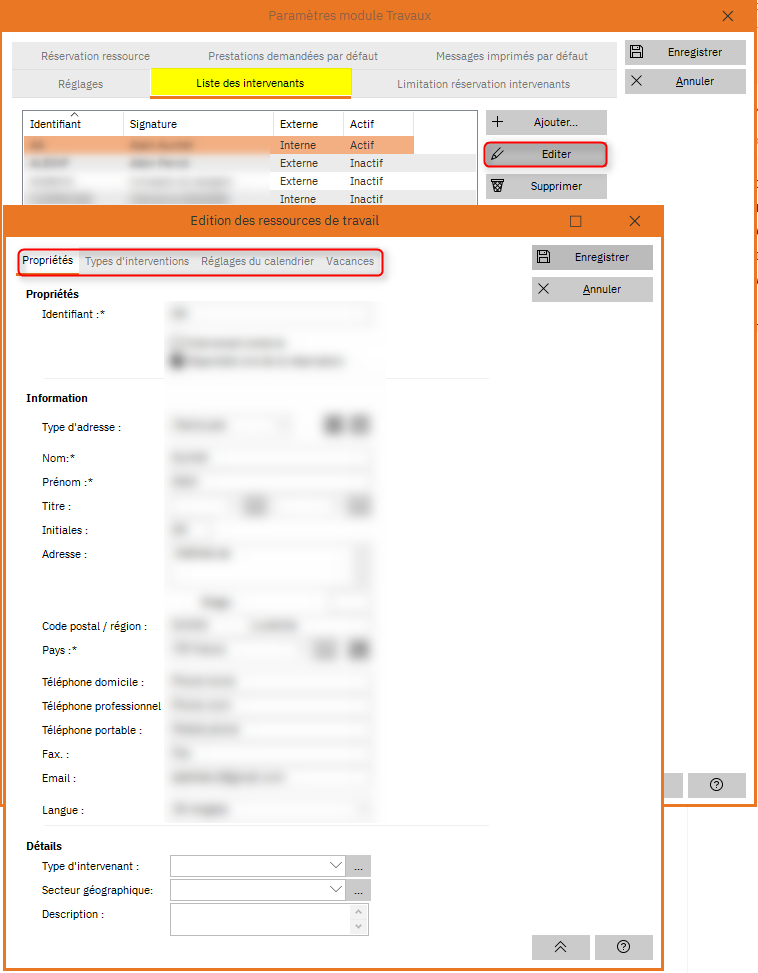
Task: Close the Paramètres module Travaux window
Action: tap(728, 16)
